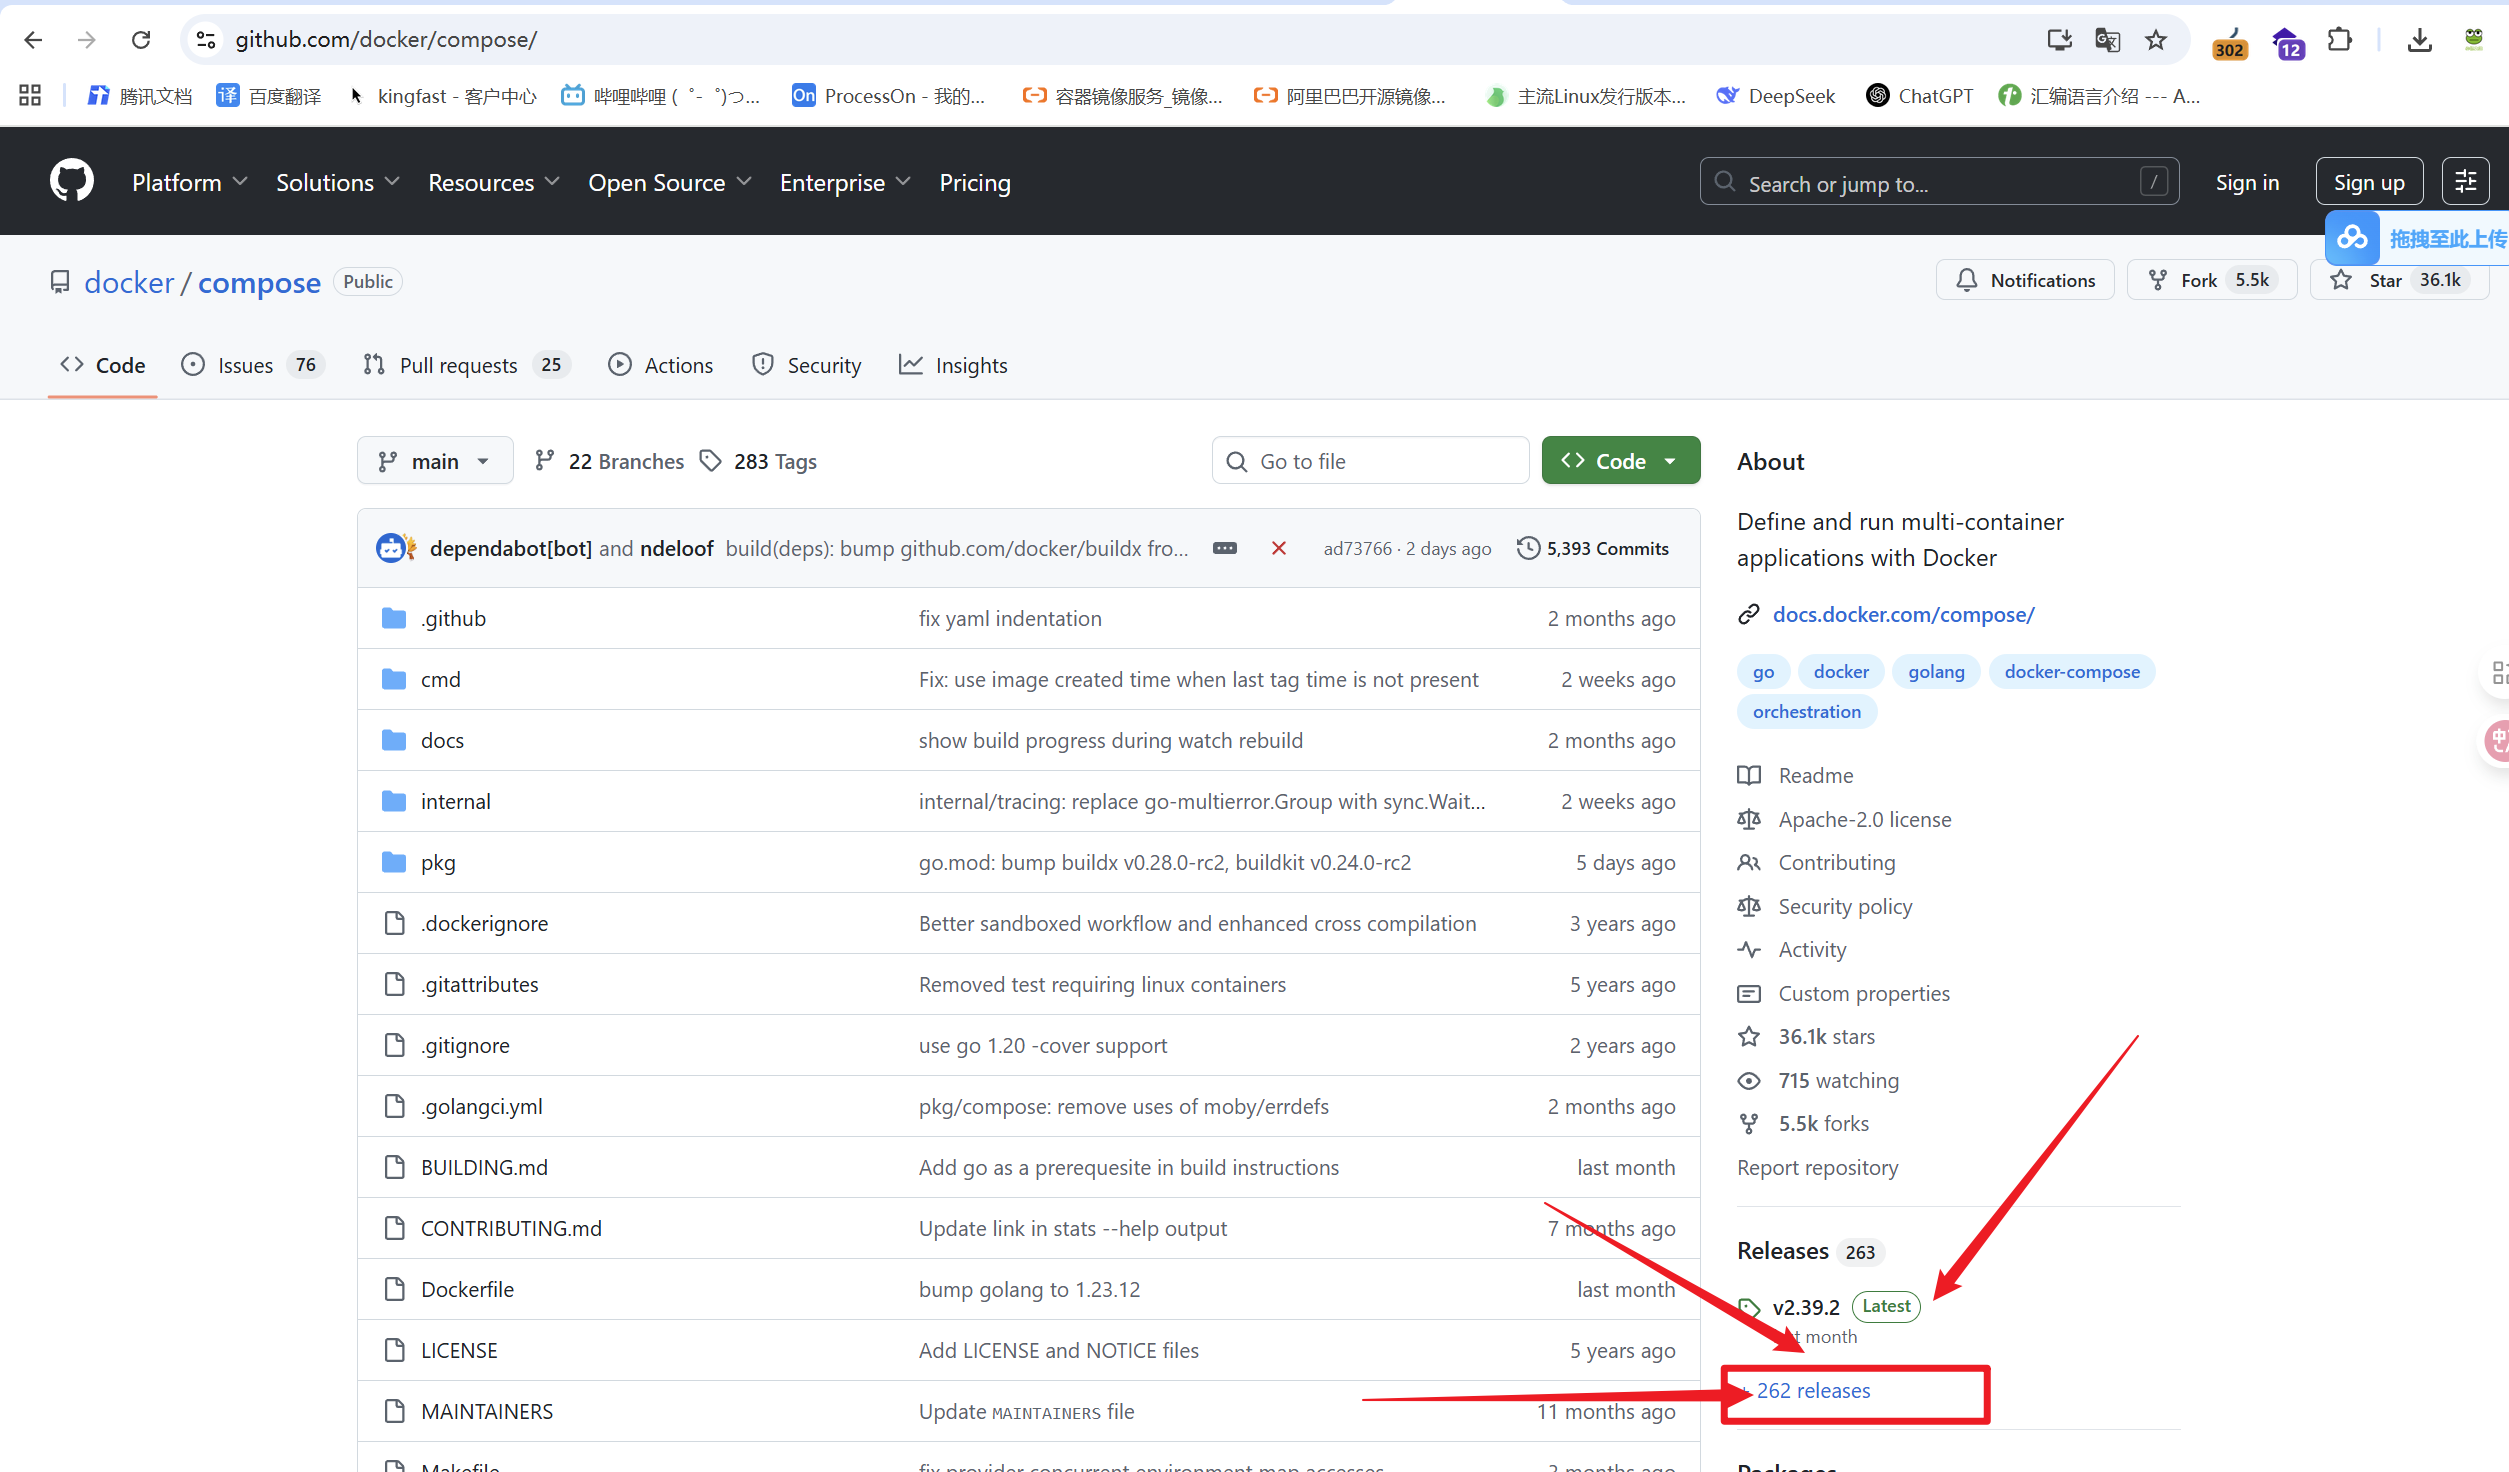Bookmark this page with the star icon
Screen dimensions: 2509x1472
2156,40
